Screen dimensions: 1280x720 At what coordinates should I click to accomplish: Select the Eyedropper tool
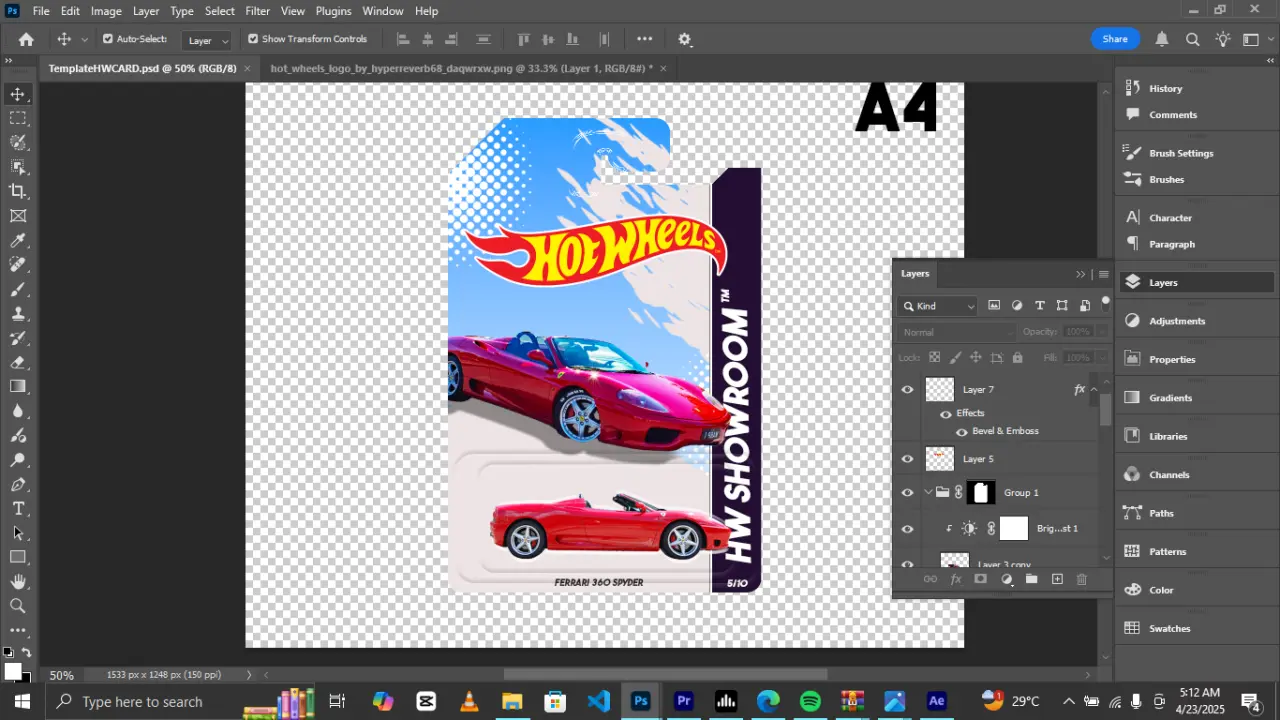click(x=18, y=241)
